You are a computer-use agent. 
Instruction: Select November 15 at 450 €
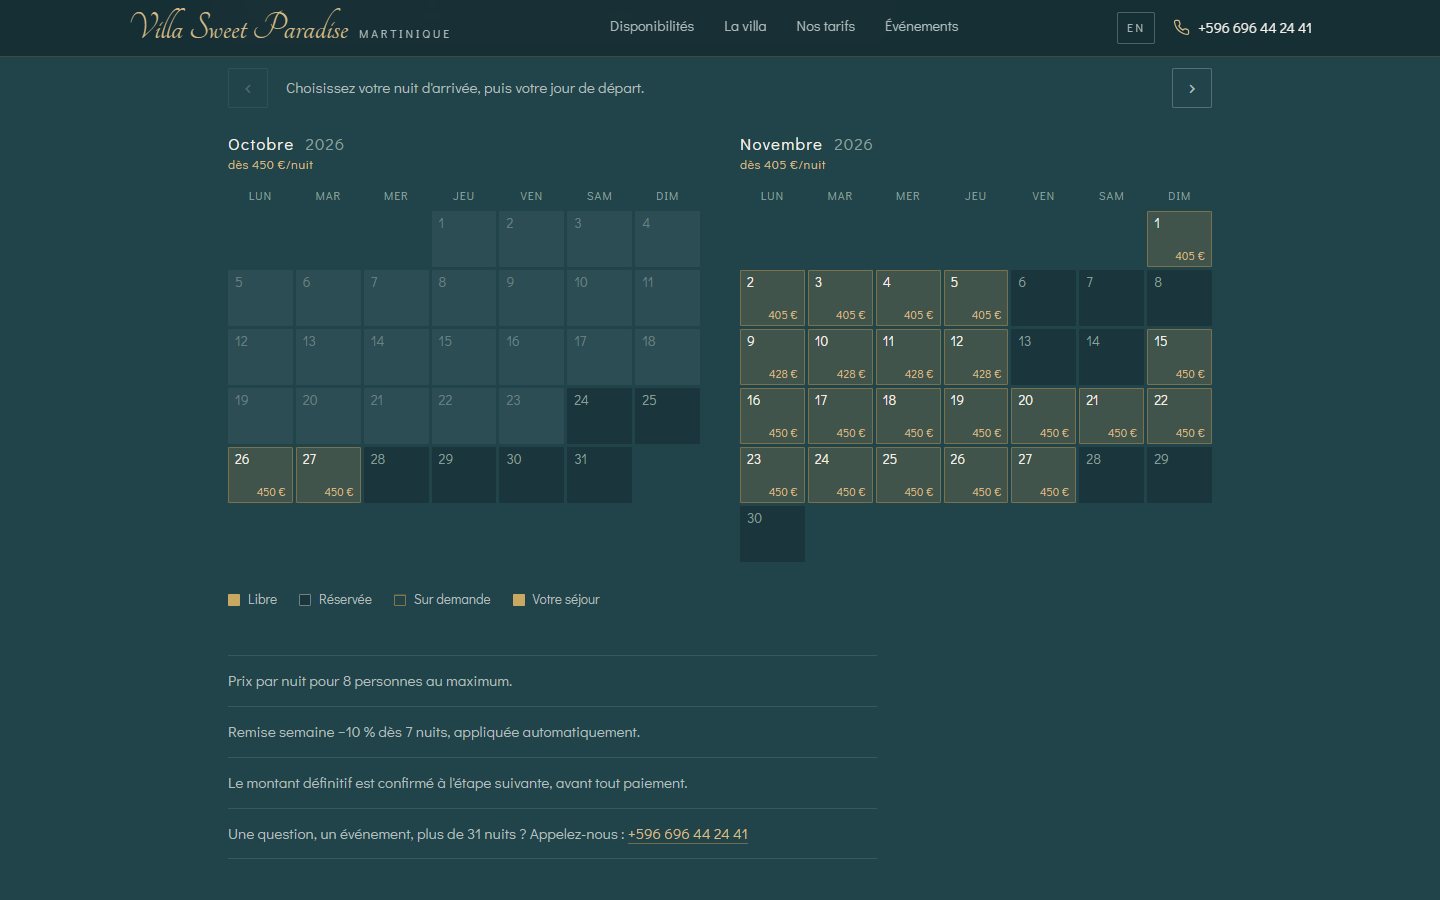pyautogui.click(x=1179, y=357)
